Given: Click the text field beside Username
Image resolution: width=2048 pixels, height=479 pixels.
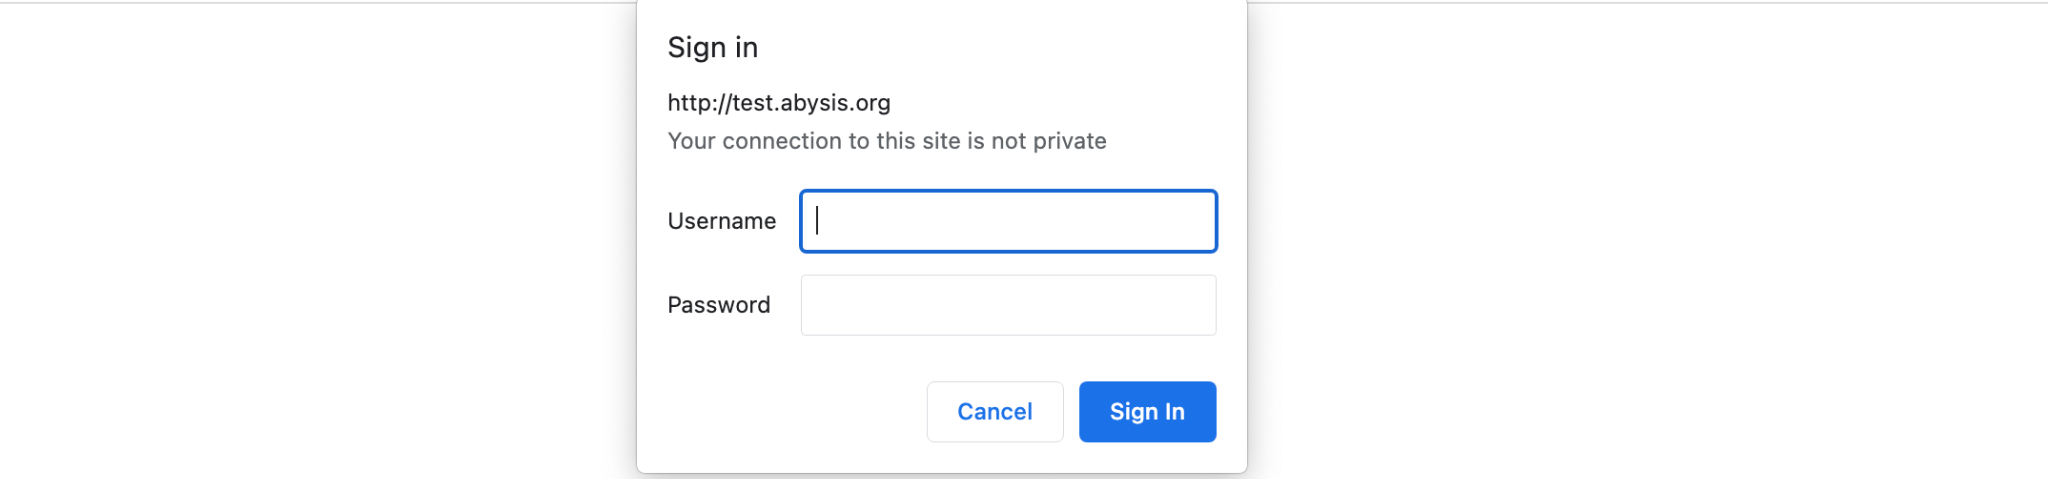Looking at the screenshot, I should (x=1008, y=221).
